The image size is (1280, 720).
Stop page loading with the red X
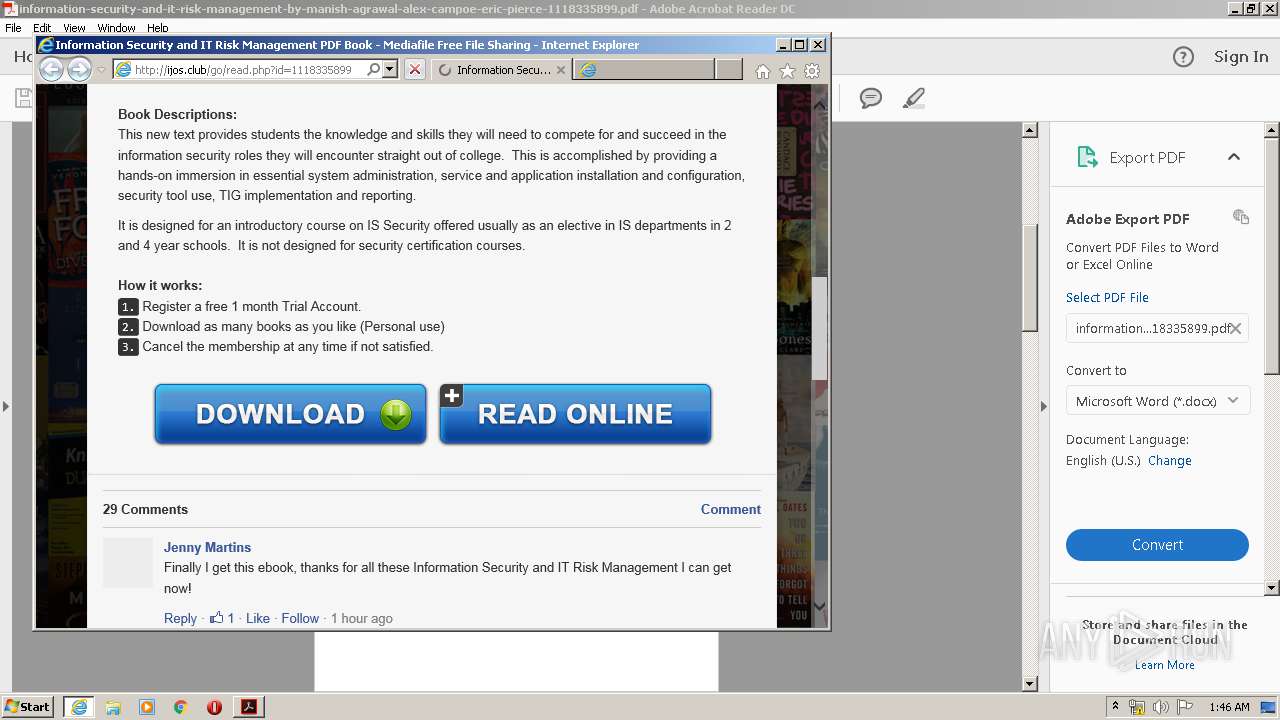point(415,70)
